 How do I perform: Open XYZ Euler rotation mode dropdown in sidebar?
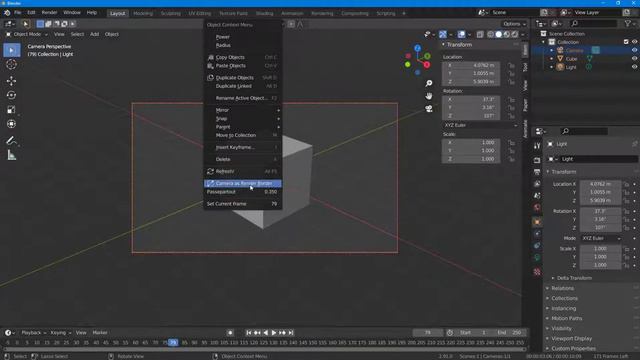pyautogui.click(x=480, y=125)
